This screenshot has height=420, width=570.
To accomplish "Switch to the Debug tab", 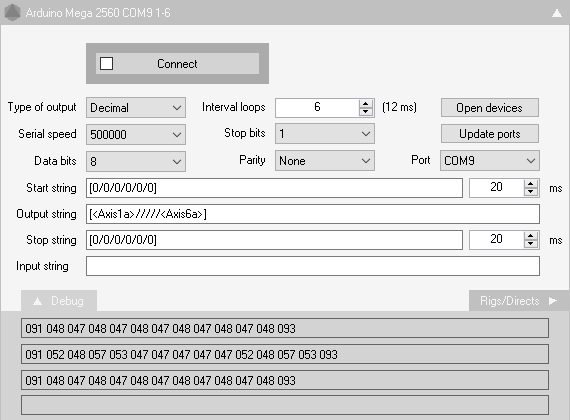I will [59, 301].
